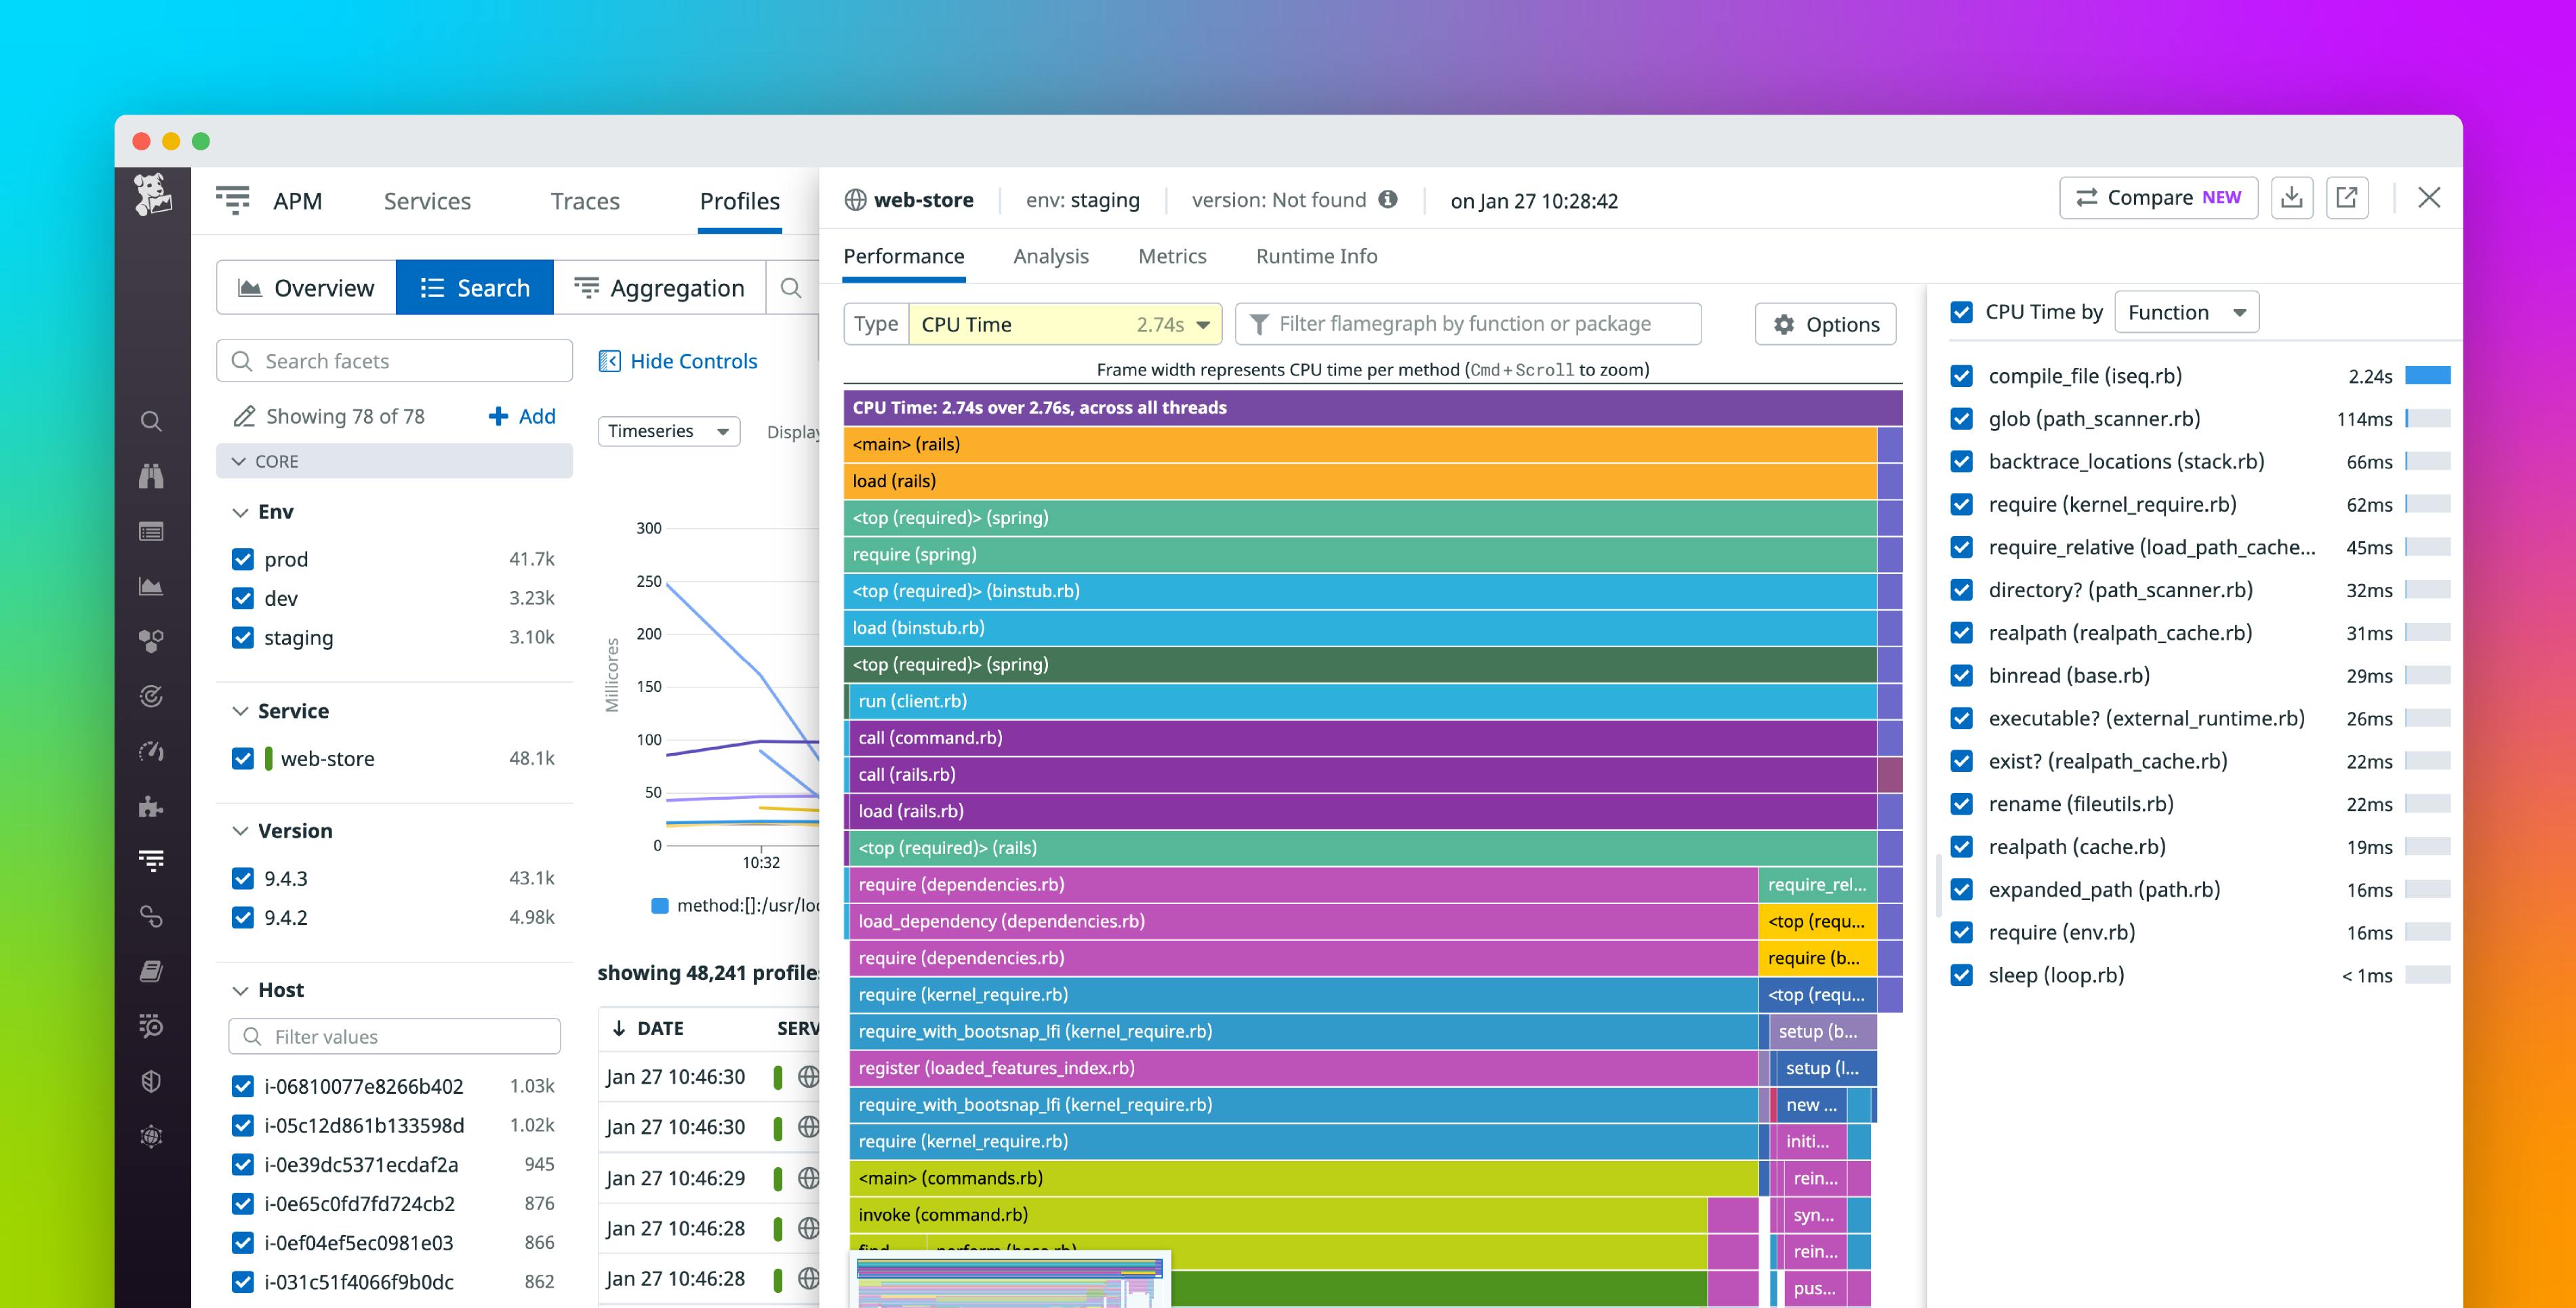Screen dimensions: 2576x1308
Task: Open the Logs list icon in the sidebar
Action: 152,532
